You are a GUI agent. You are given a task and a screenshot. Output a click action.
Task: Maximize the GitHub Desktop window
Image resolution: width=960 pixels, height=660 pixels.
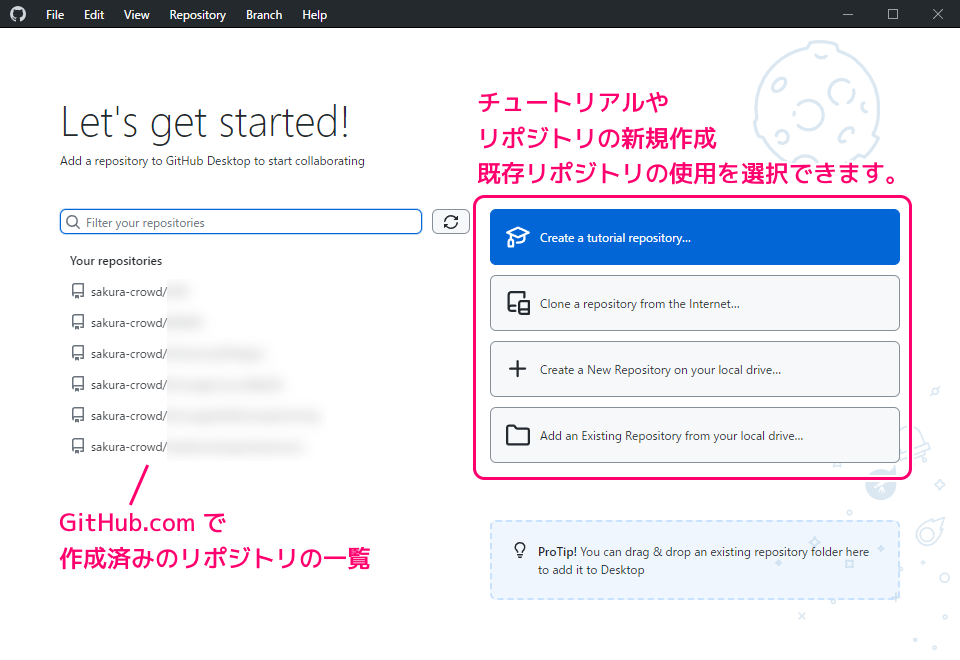point(893,14)
